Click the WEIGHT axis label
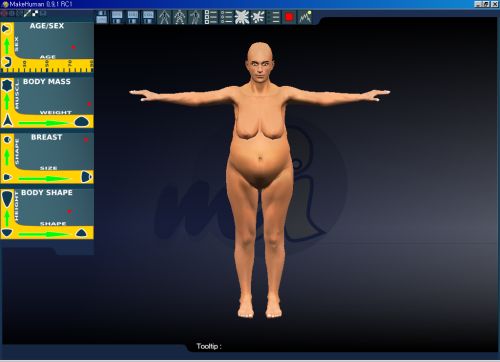This screenshot has width=500, height=362. click(55, 112)
